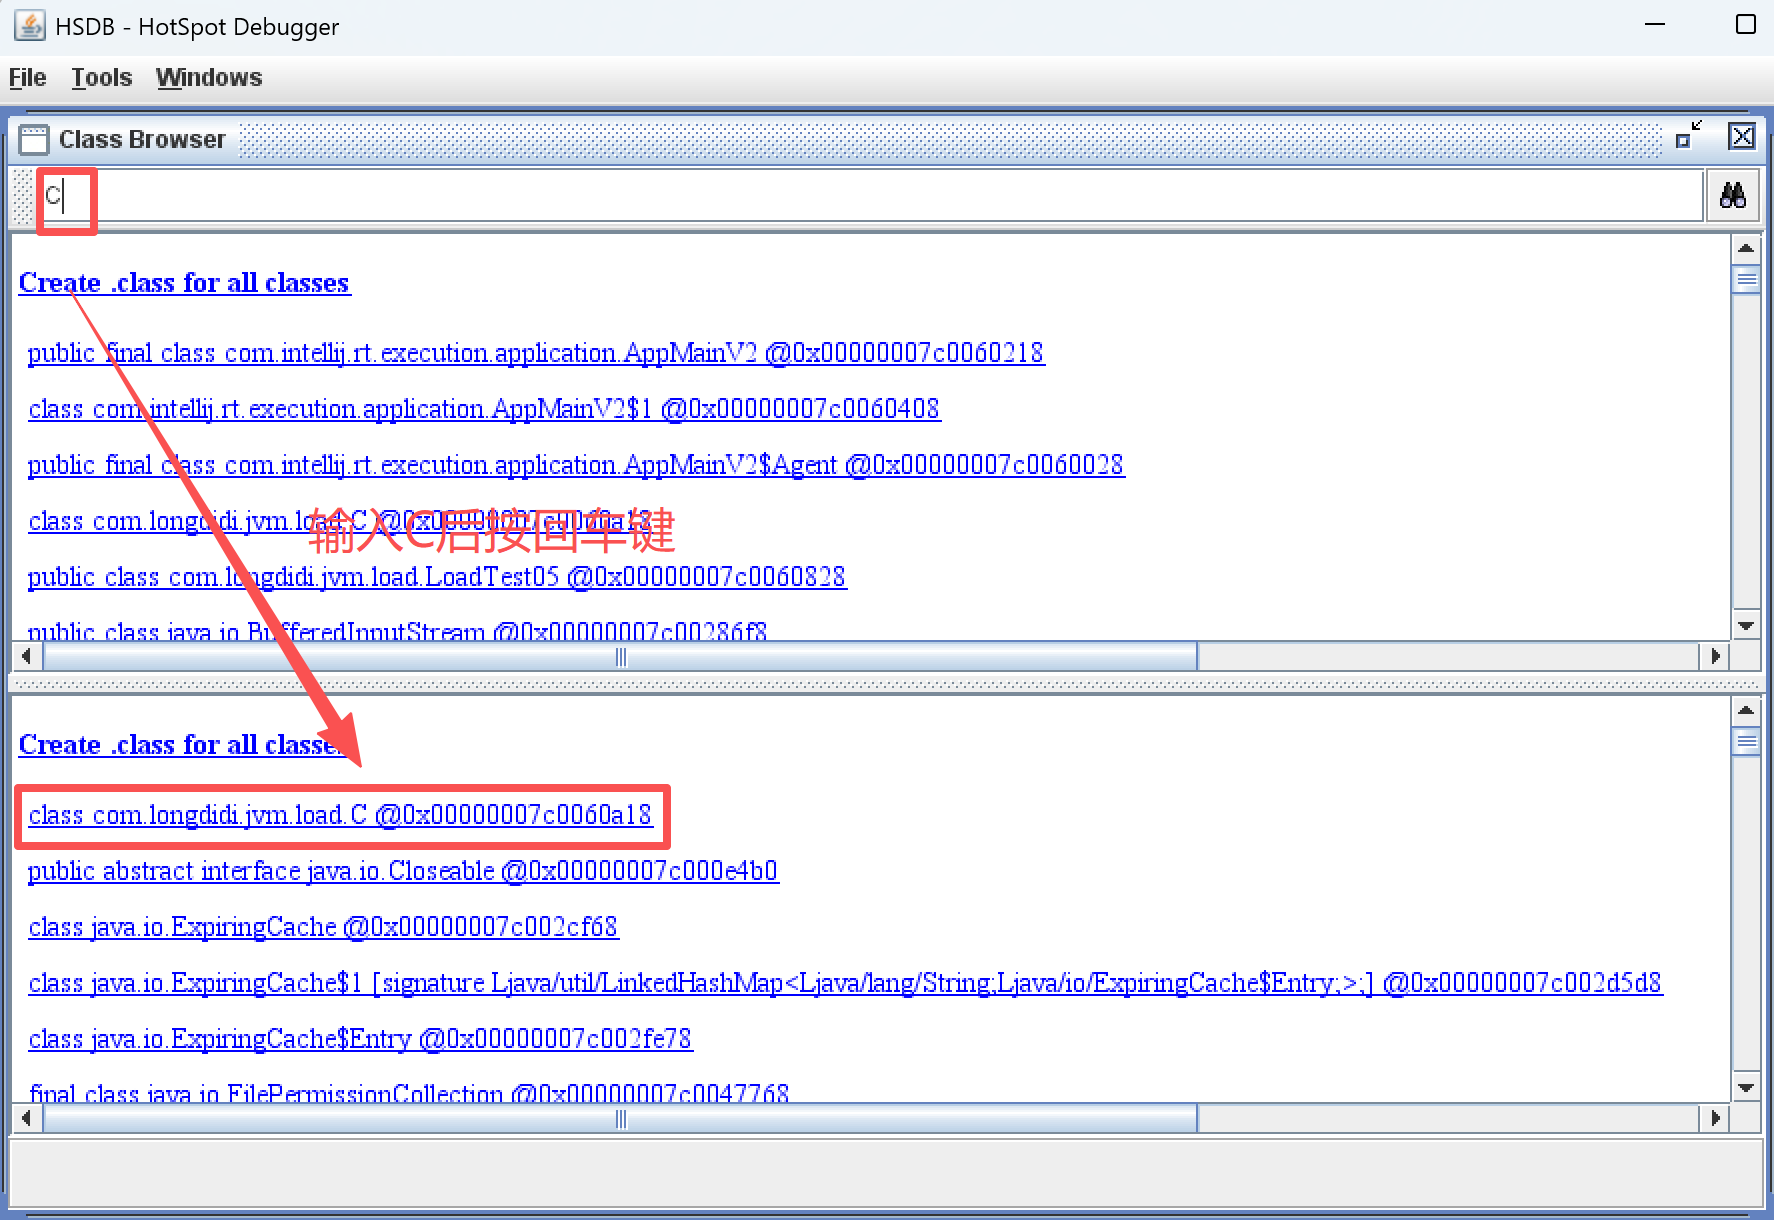The width and height of the screenshot is (1774, 1224).
Task: Click lower pane scroll down arrow
Action: tap(1746, 1088)
